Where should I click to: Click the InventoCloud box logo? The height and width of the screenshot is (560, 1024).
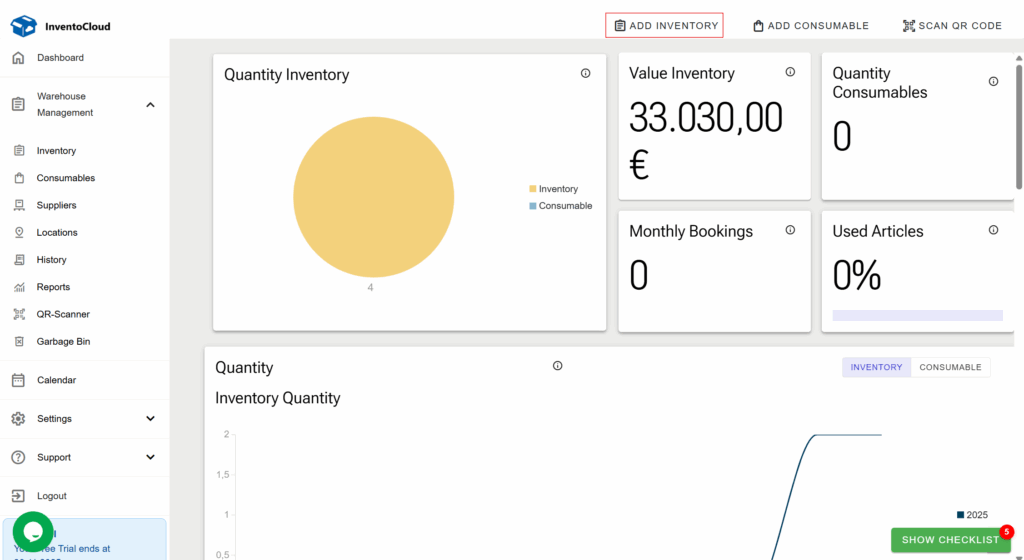point(24,26)
